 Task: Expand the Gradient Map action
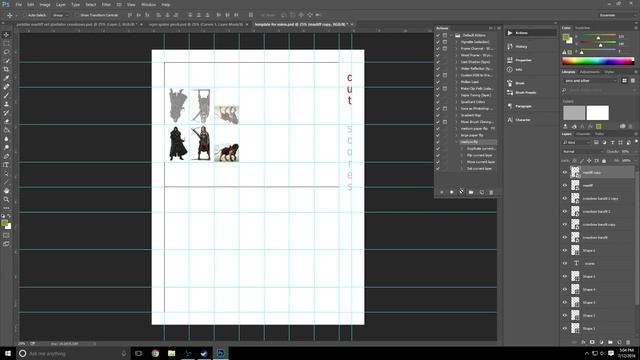point(457,115)
